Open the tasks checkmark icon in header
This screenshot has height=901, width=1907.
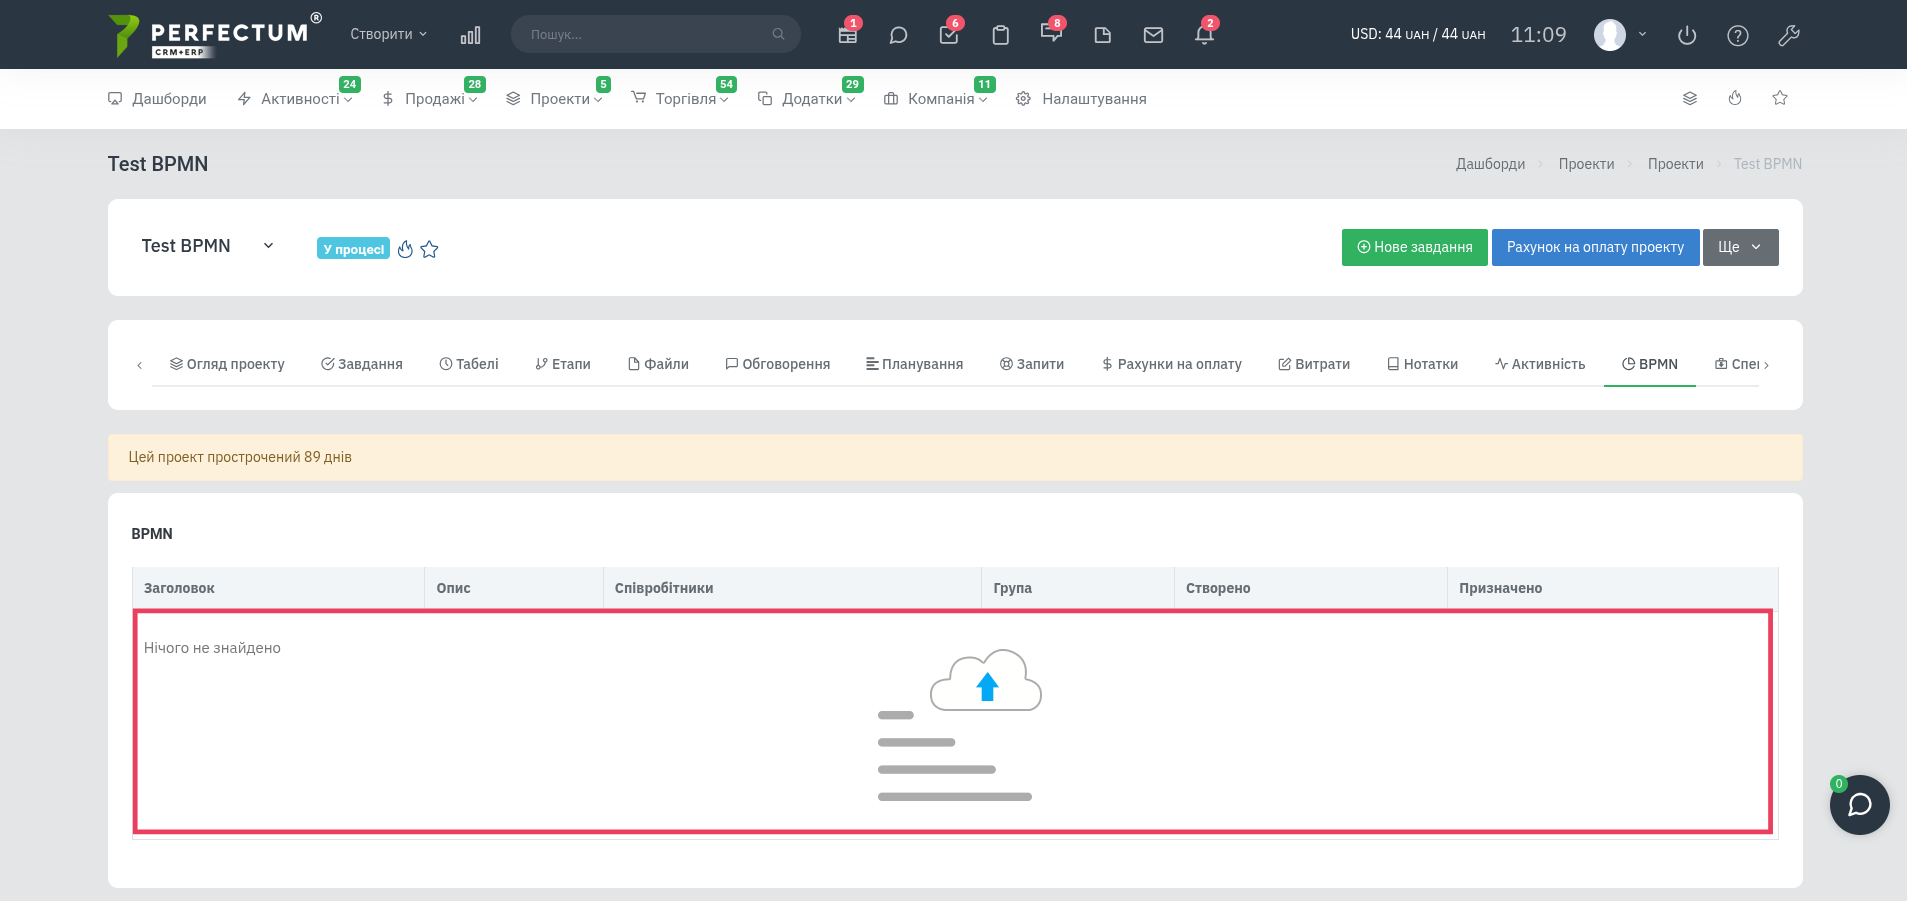(x=949, y=35)
